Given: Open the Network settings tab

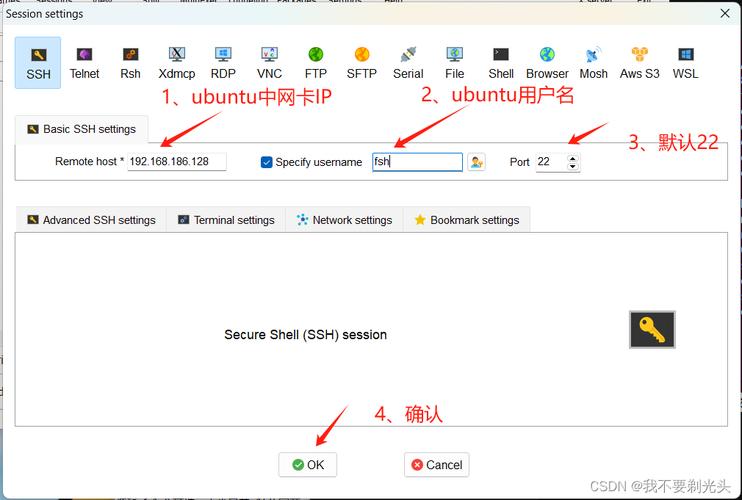Looking at the screenshot, I should coord(344,220).
